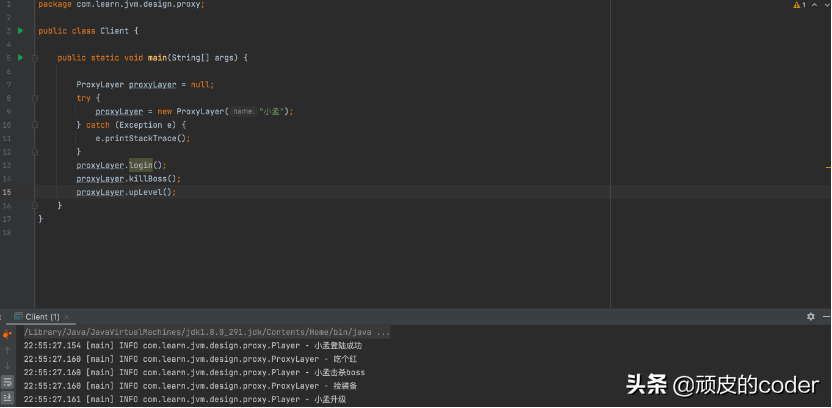Click the down-arrow stack trace icon in Run panel
The width and height of the screenshot is (832, 408).
pos(7,366)
